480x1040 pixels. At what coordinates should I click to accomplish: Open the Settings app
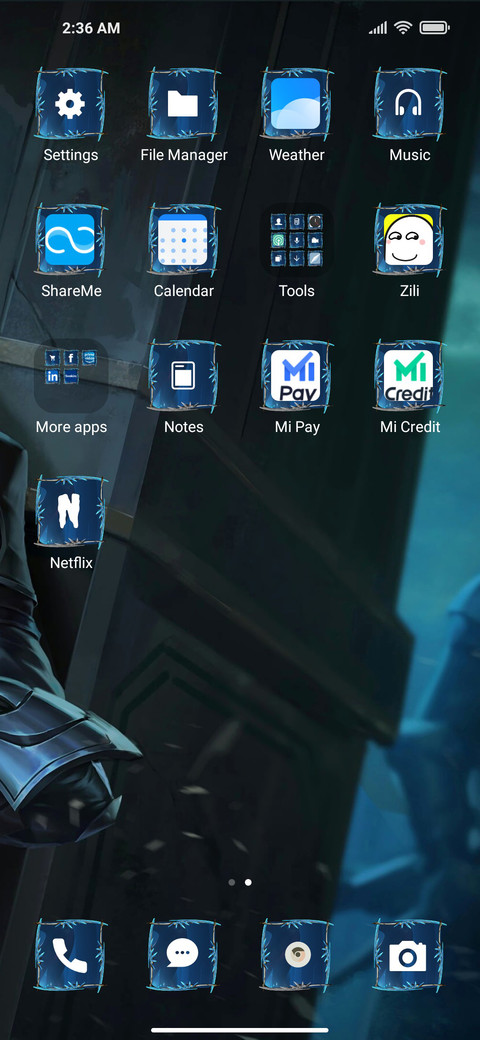pos(70,104)
